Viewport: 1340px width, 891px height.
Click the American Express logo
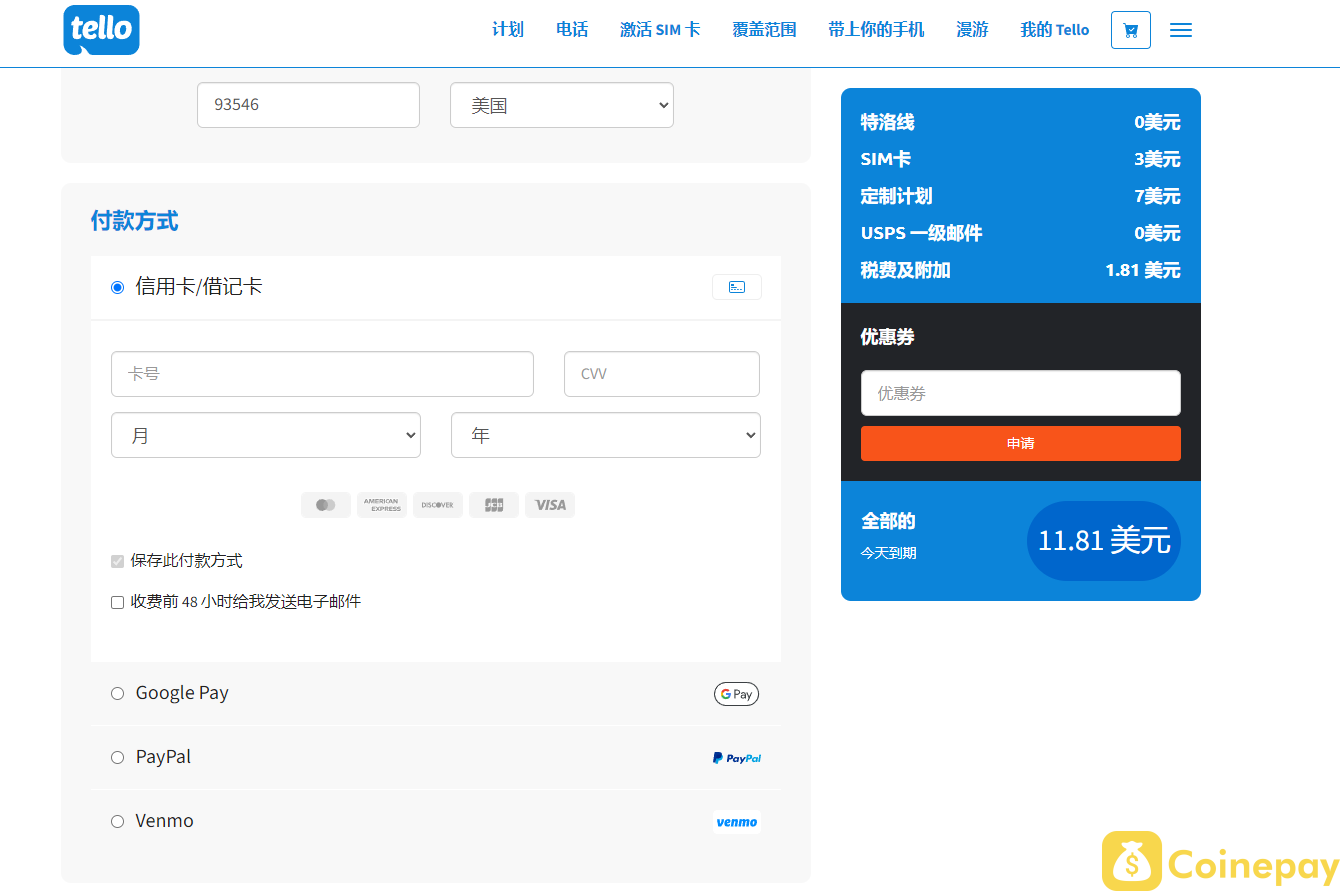[x=382, y=505]
